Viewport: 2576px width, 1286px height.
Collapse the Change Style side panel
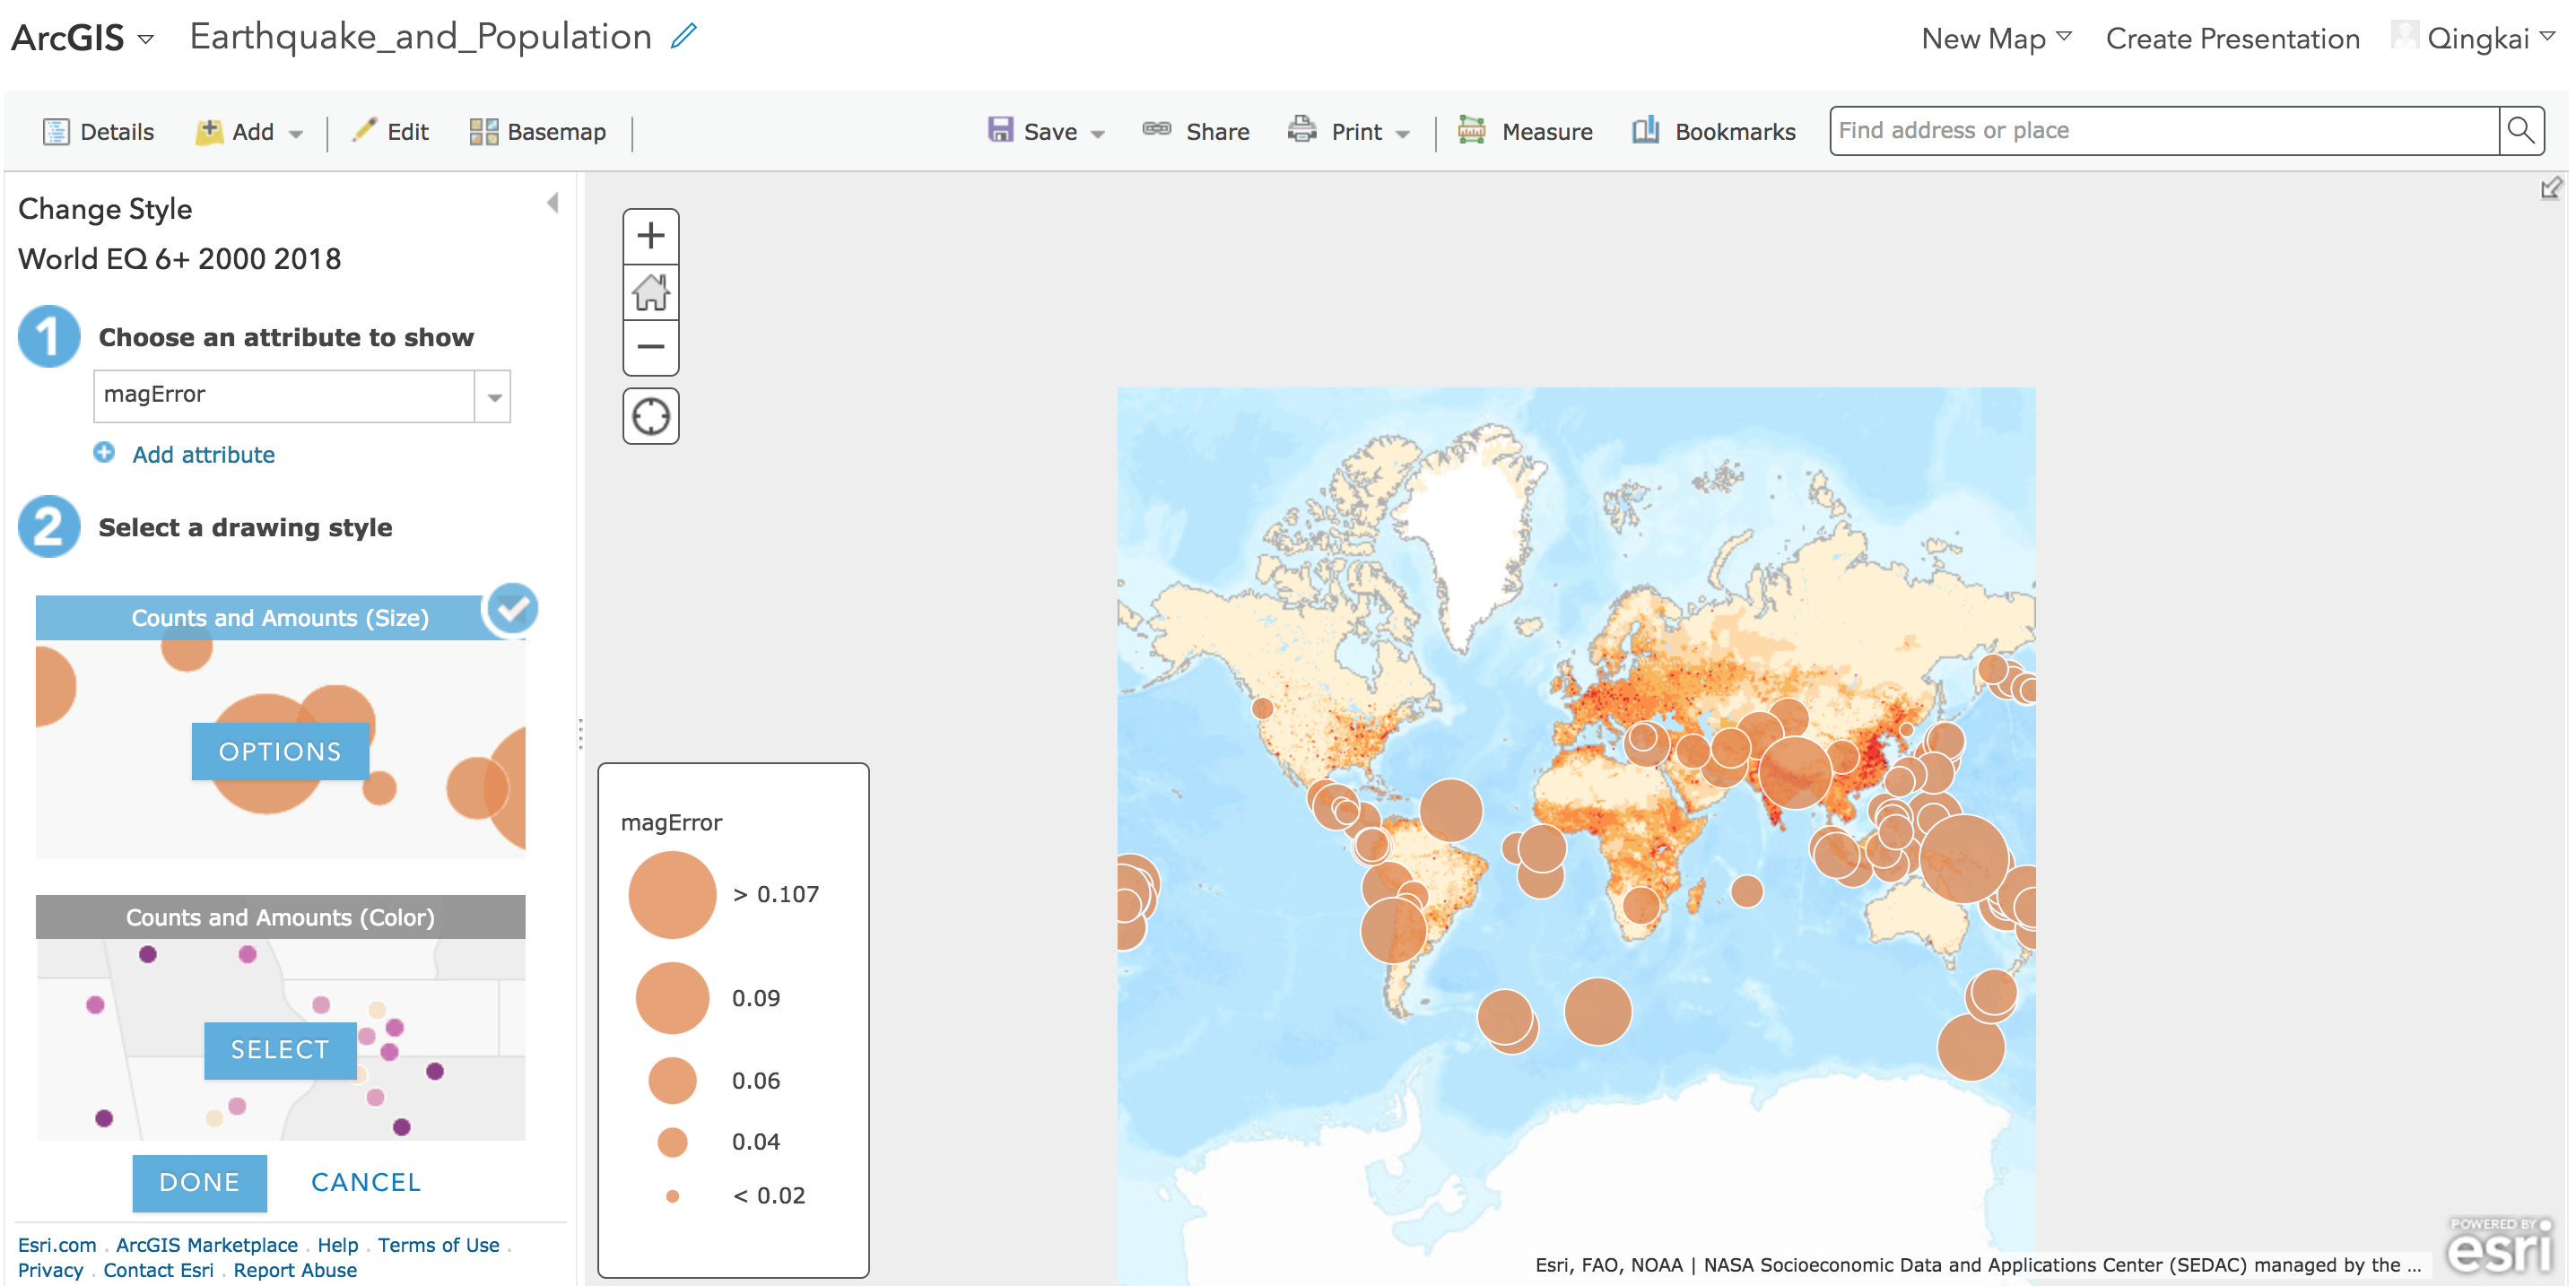(552, 204)
